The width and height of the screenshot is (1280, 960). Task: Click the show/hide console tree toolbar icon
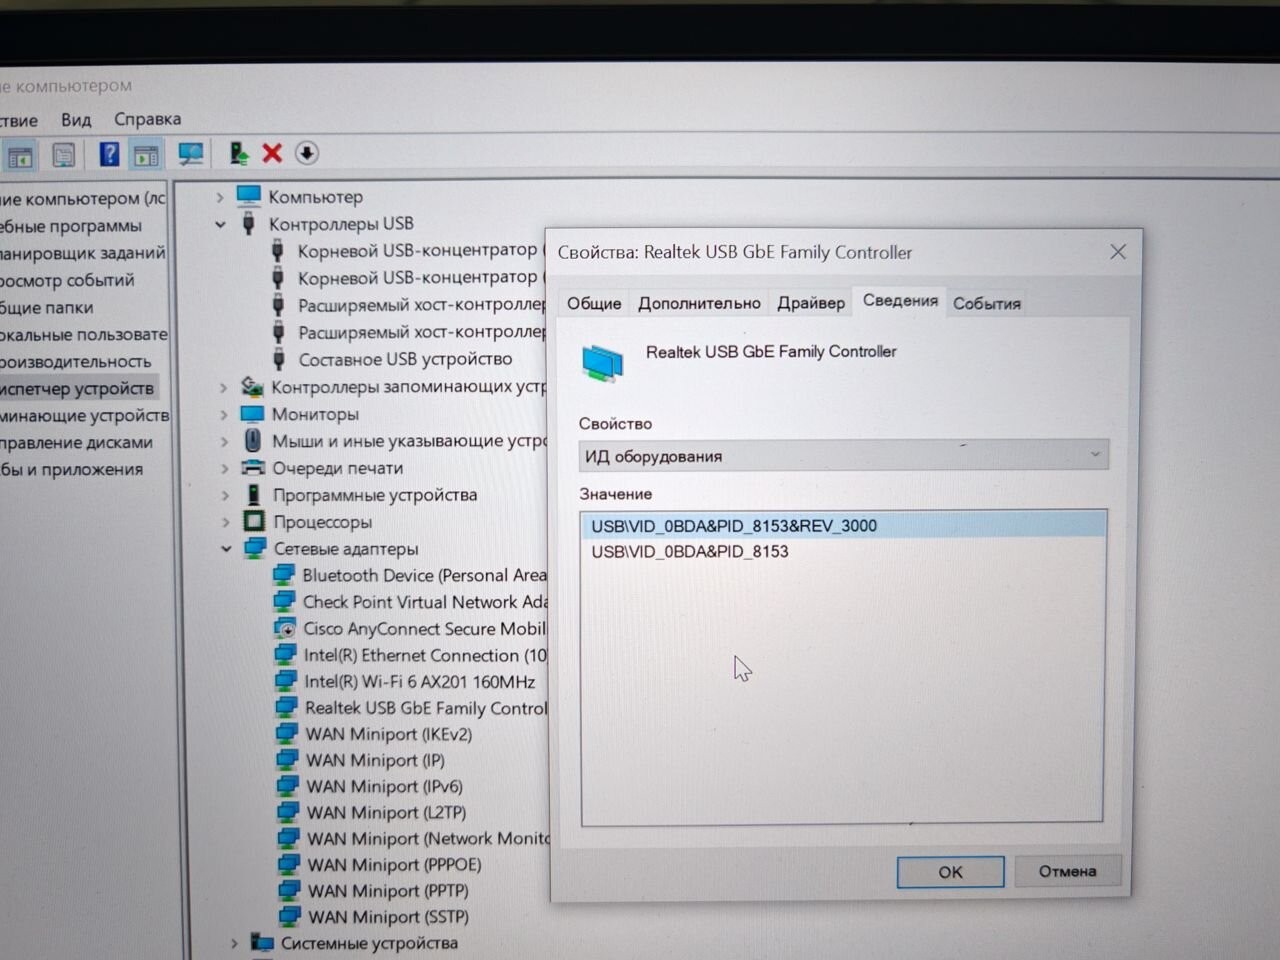(20, 156)
